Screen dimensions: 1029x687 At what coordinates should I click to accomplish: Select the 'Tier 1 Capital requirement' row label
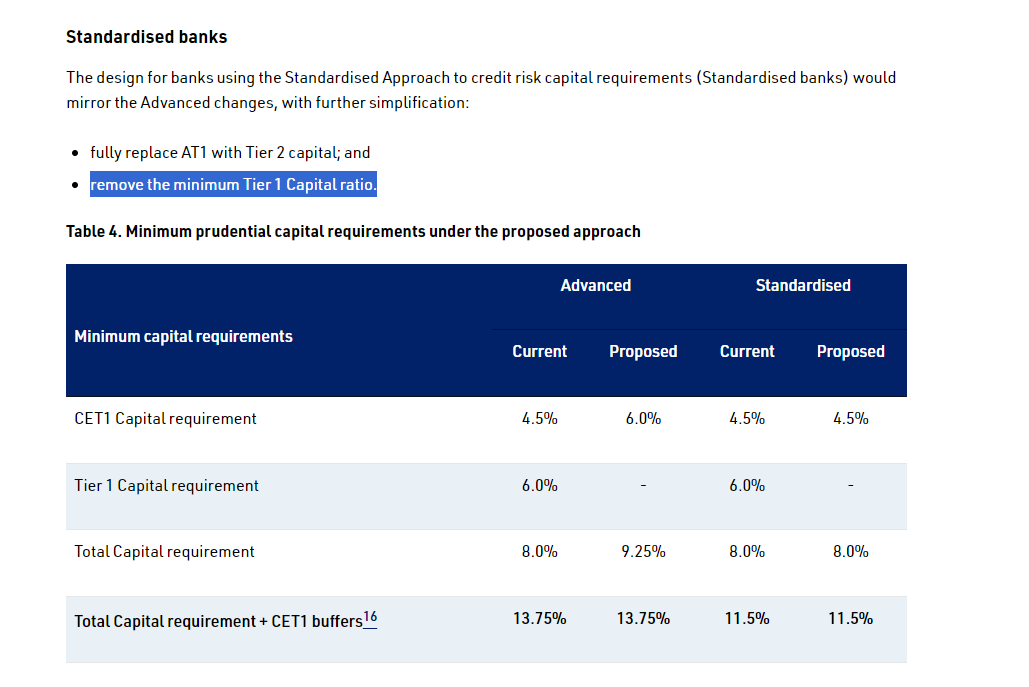(166, 486)
